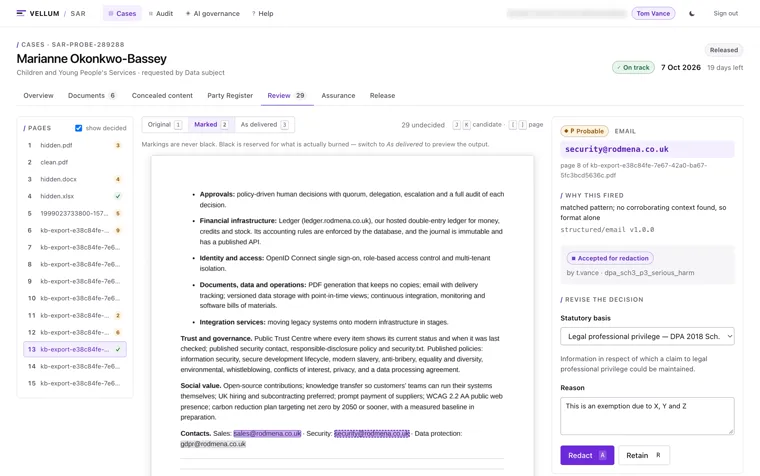Image resolution: width=760 pixels, height=476 pixels.
Task: Click the On track status badge
Action: (633, 67)
